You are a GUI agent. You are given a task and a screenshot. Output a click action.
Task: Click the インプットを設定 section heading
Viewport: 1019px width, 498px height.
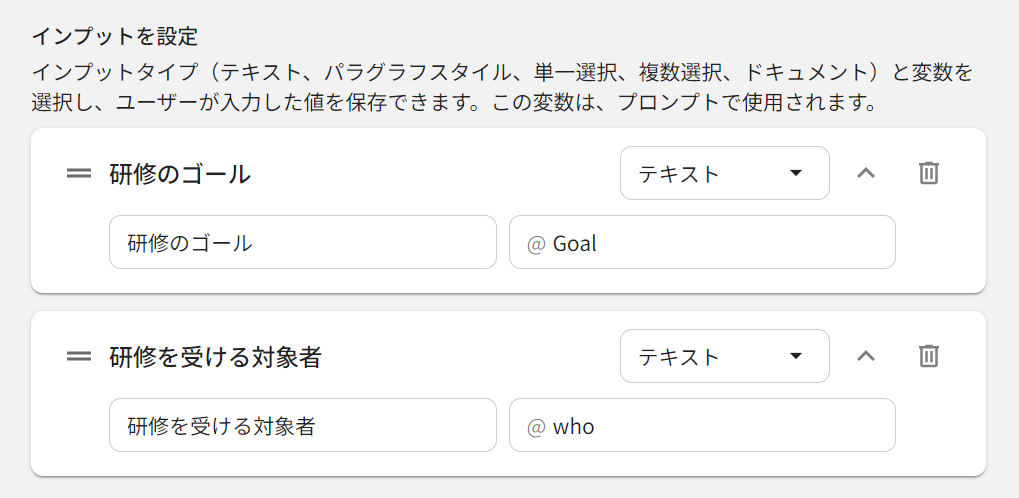click(114, 37)
